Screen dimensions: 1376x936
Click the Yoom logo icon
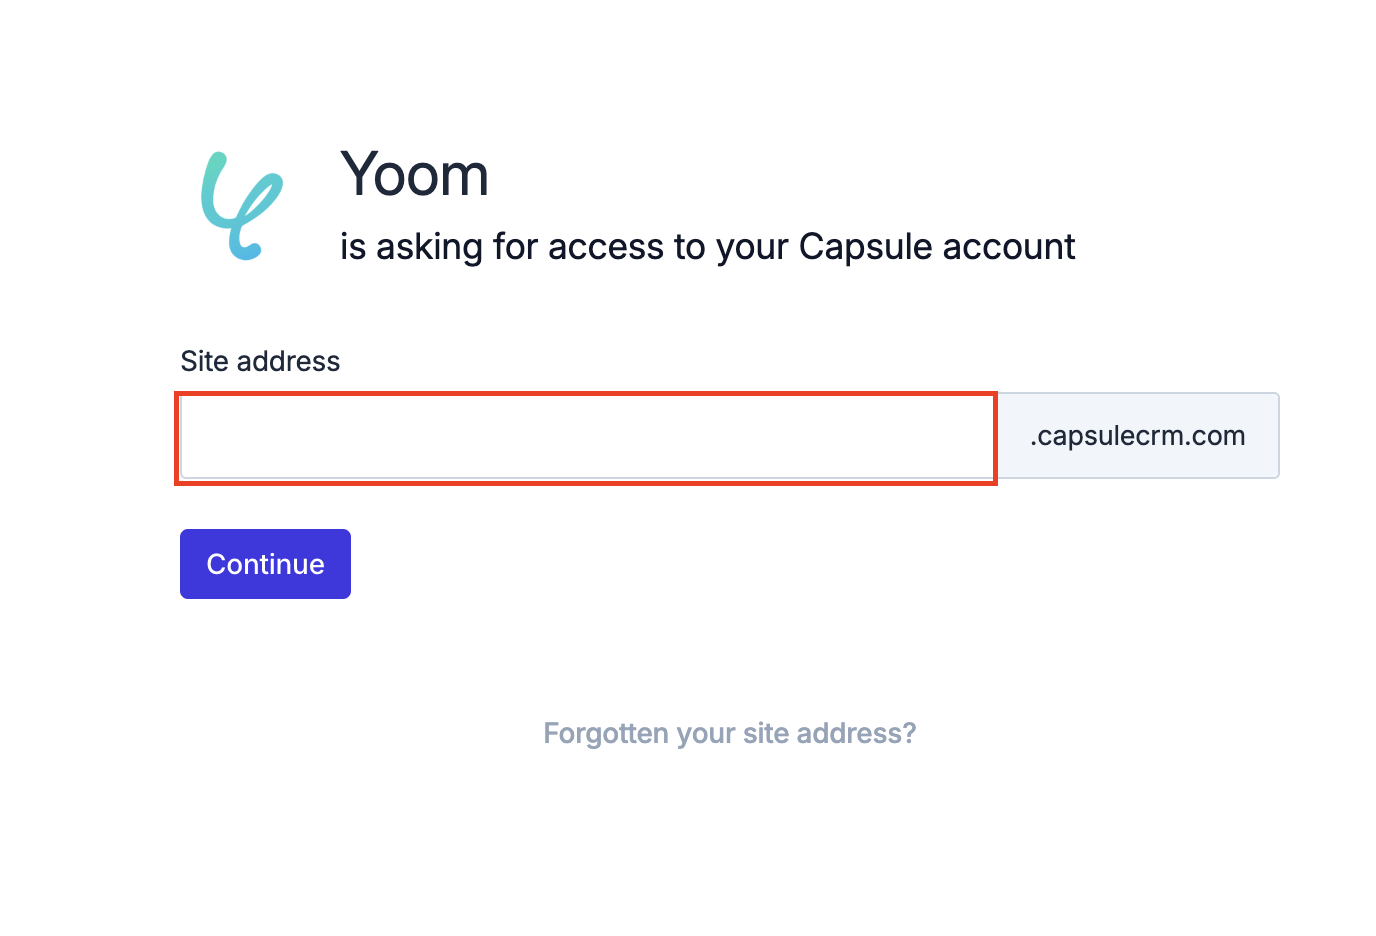242,206
